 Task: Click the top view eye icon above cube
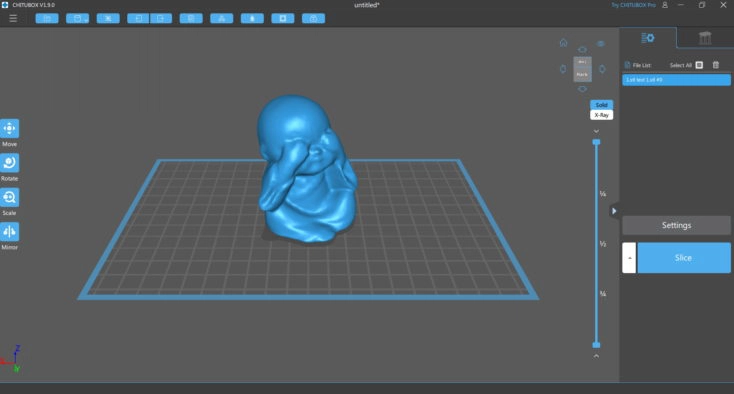pyautogui.click(x=582, y=50)
